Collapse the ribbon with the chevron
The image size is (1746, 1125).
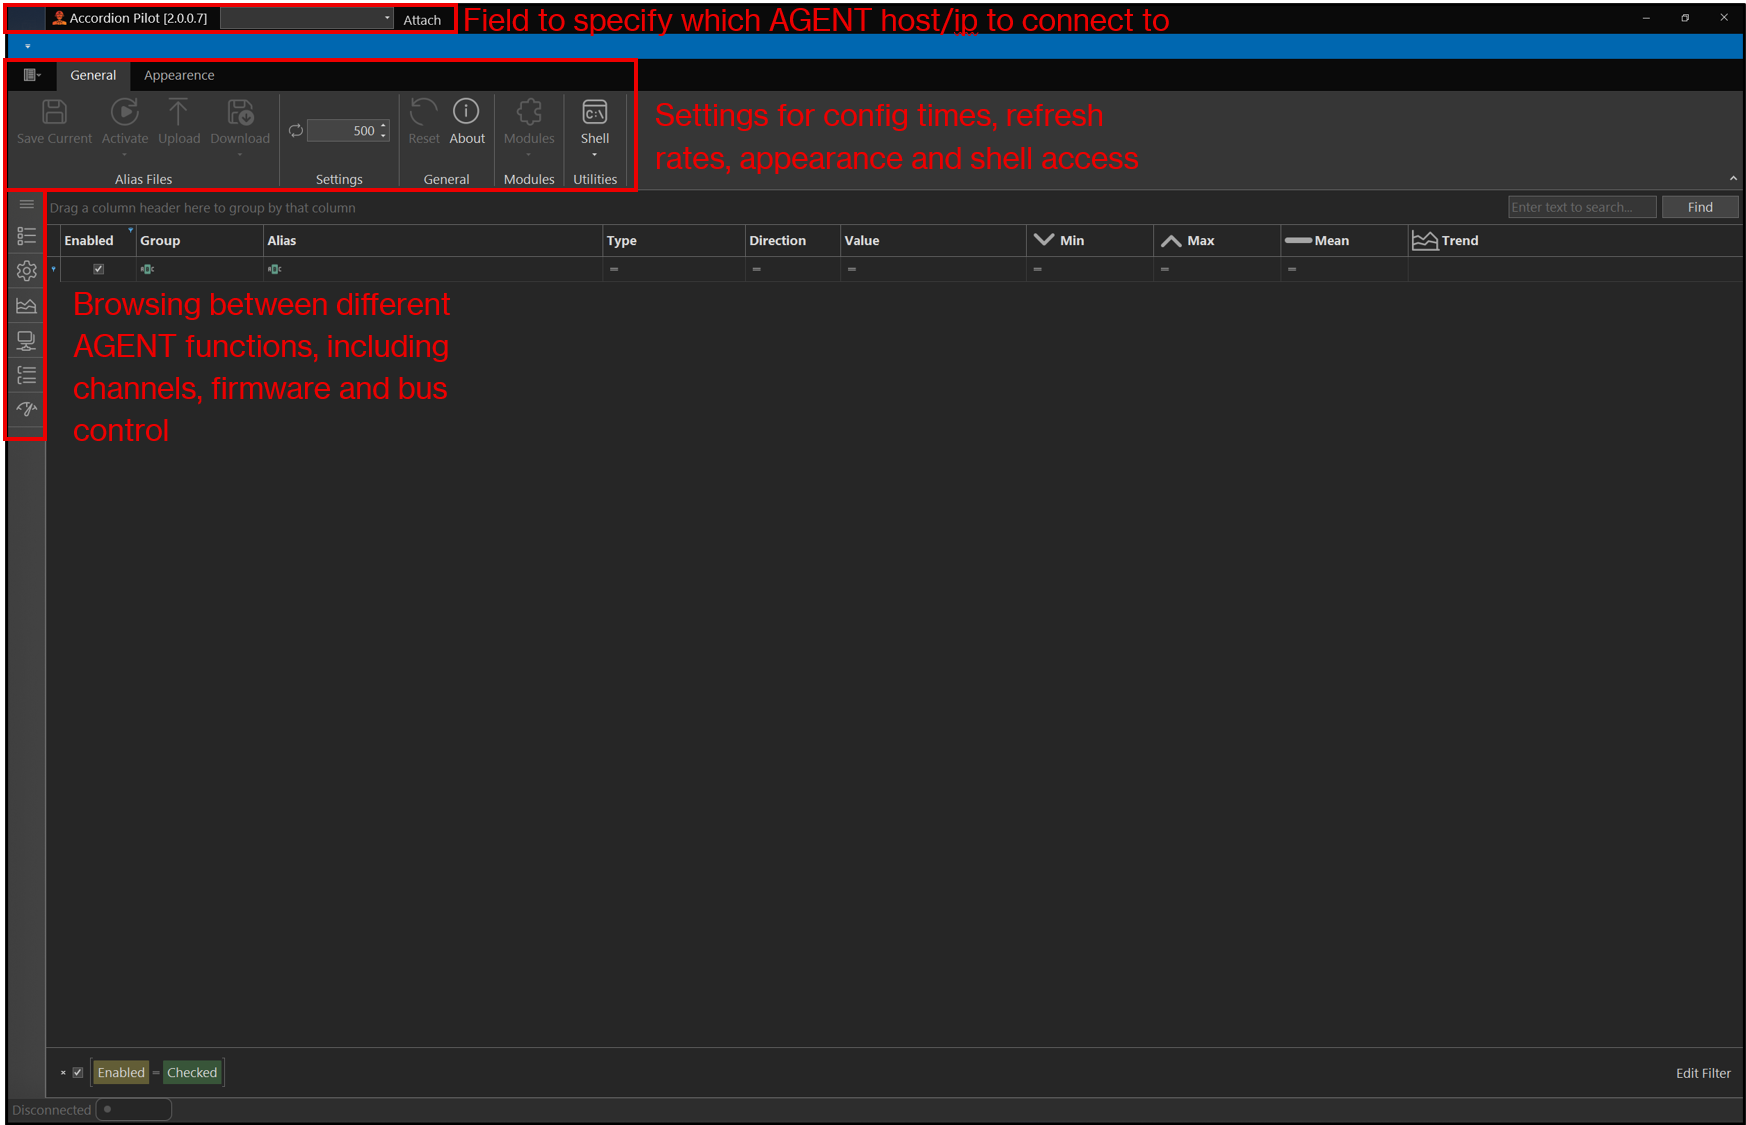(x=1733, y=179)
